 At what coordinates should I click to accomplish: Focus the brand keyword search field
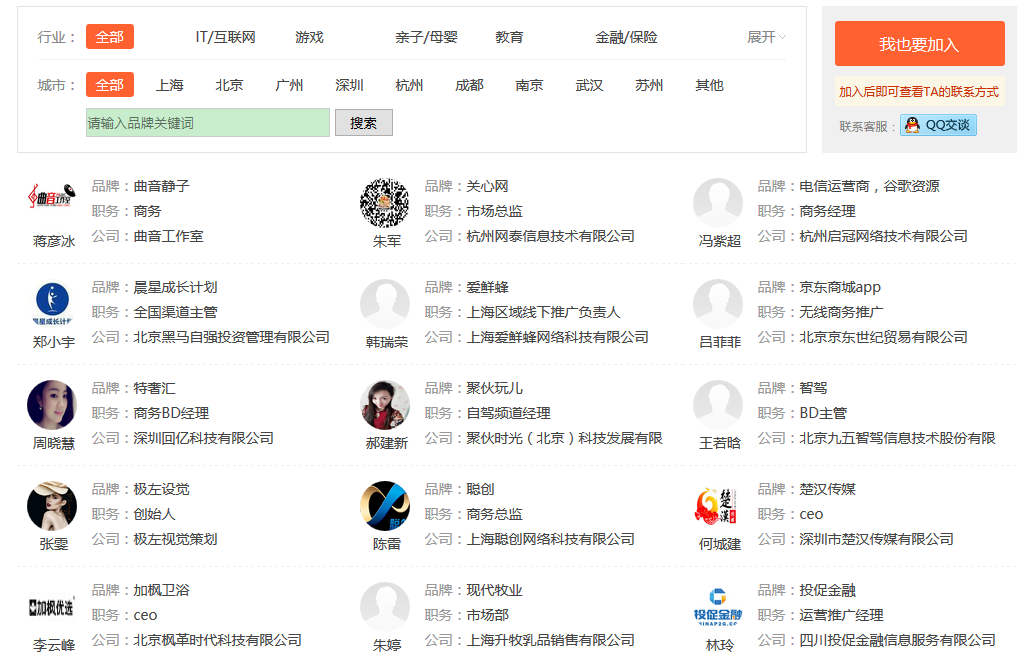pyautogui.click(x=208, y=123)
